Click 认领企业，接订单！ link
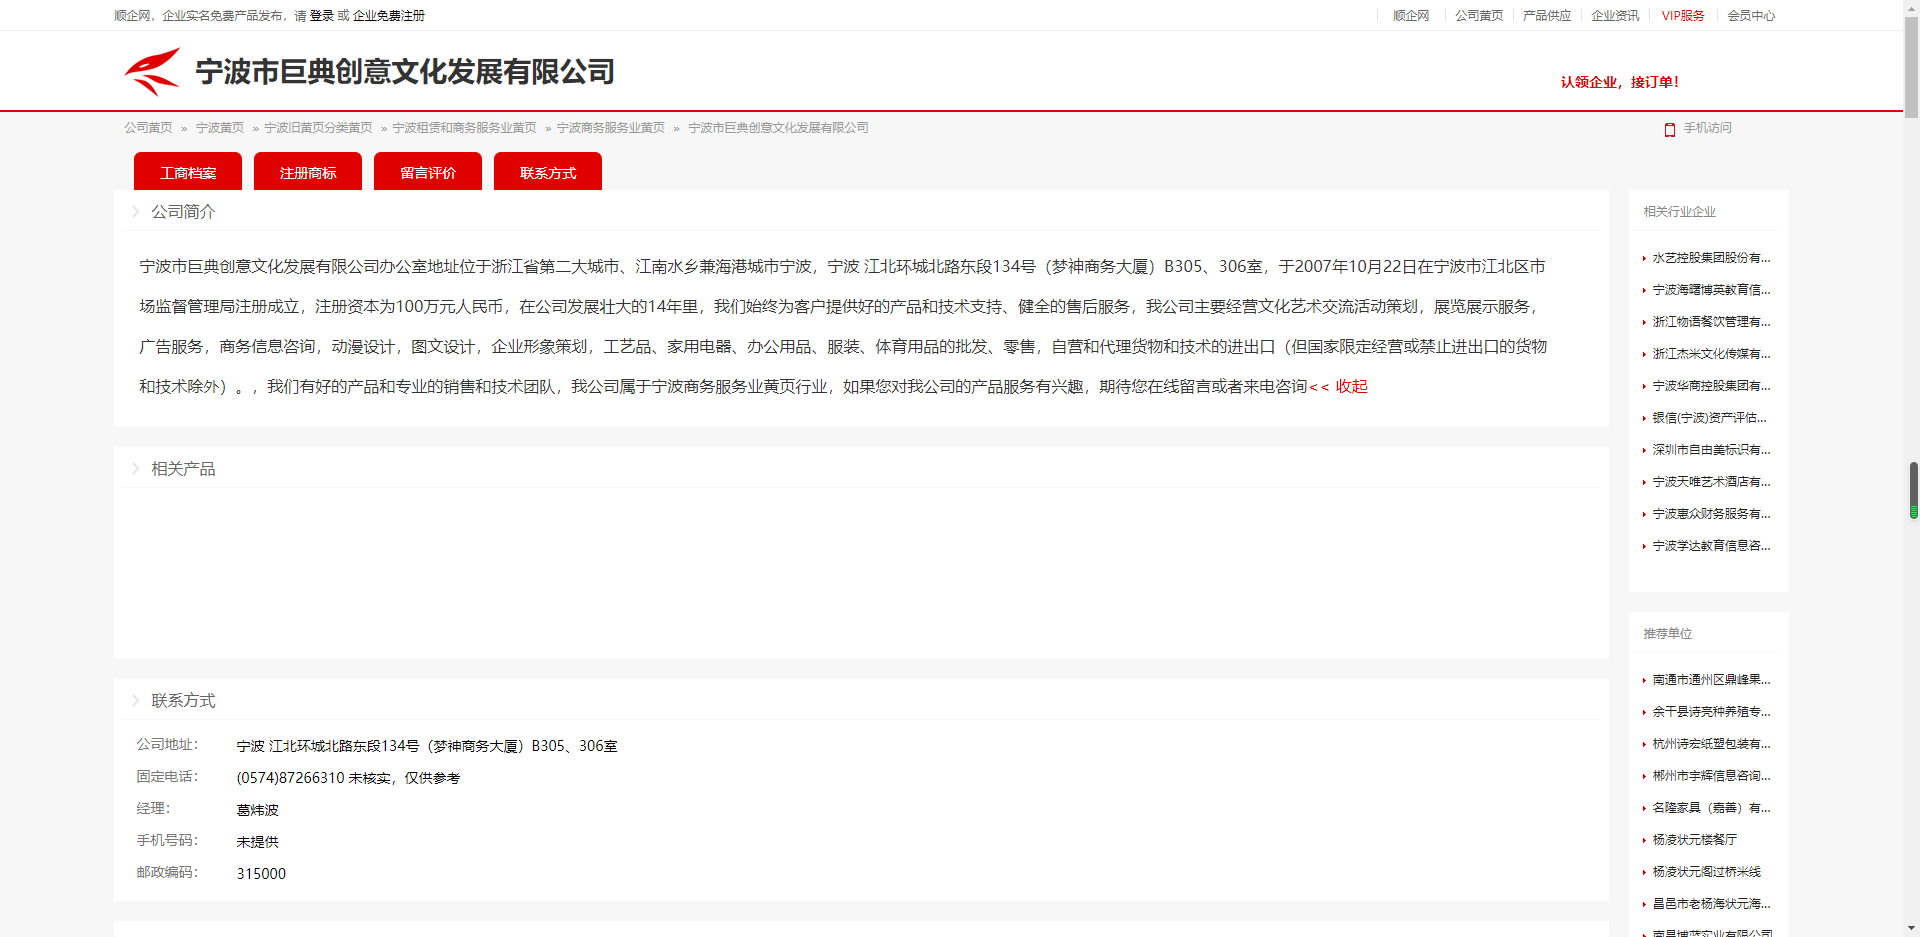1920x937 pixels. (x=1620, y=82)
